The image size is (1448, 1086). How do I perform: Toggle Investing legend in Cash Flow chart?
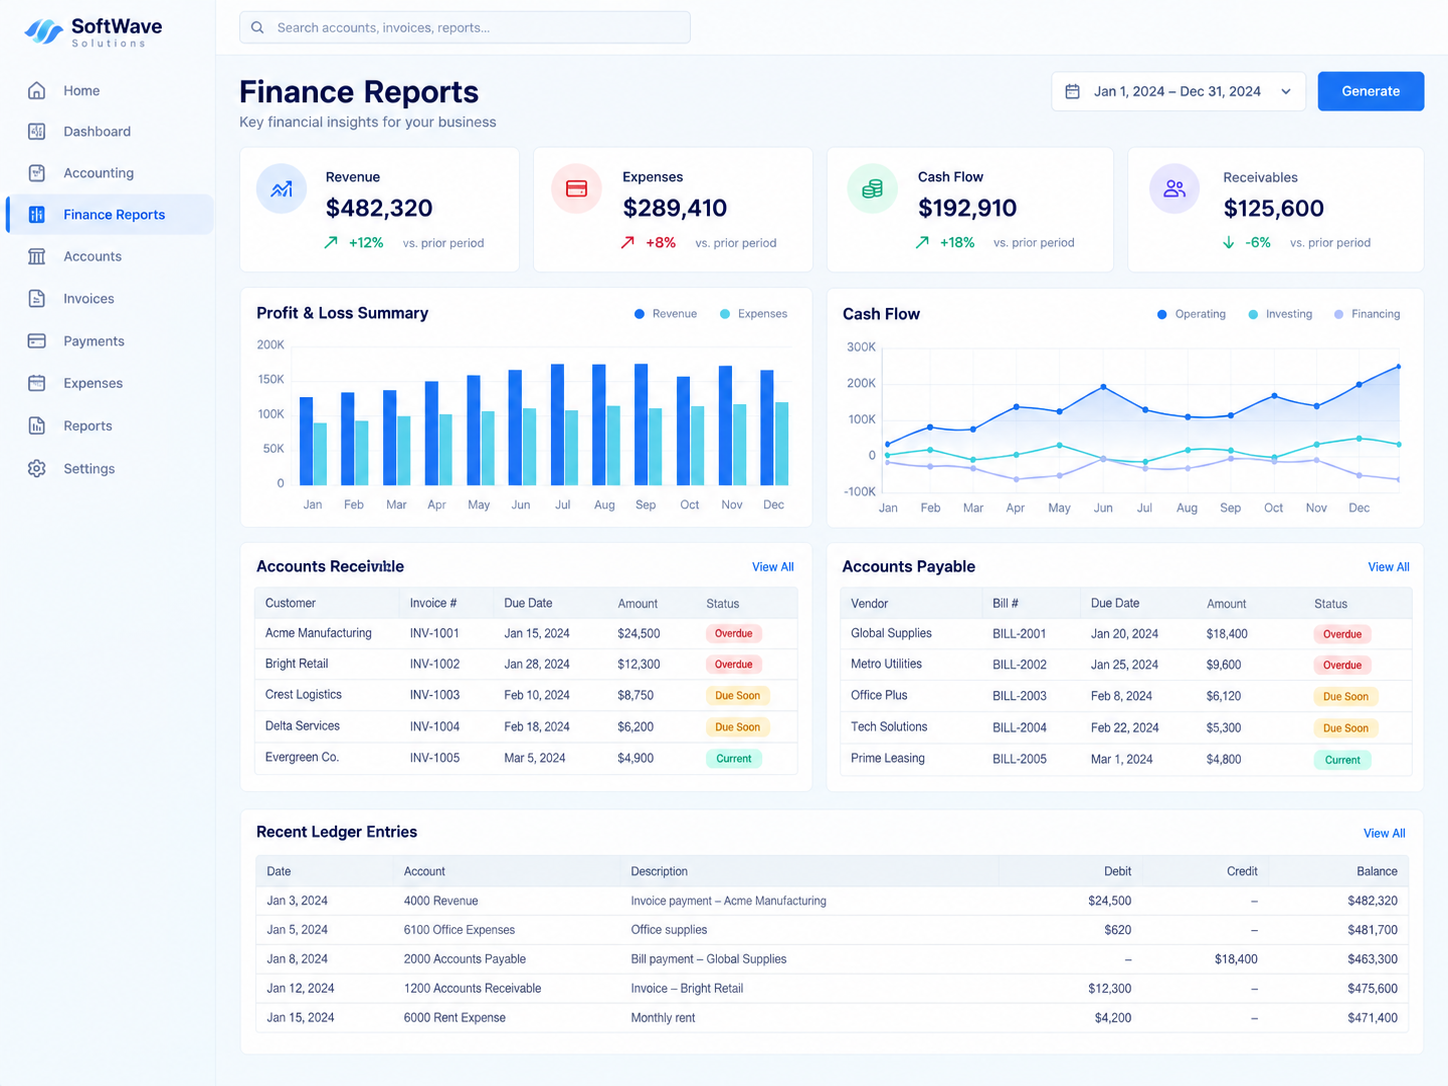tap(1280, 314)
